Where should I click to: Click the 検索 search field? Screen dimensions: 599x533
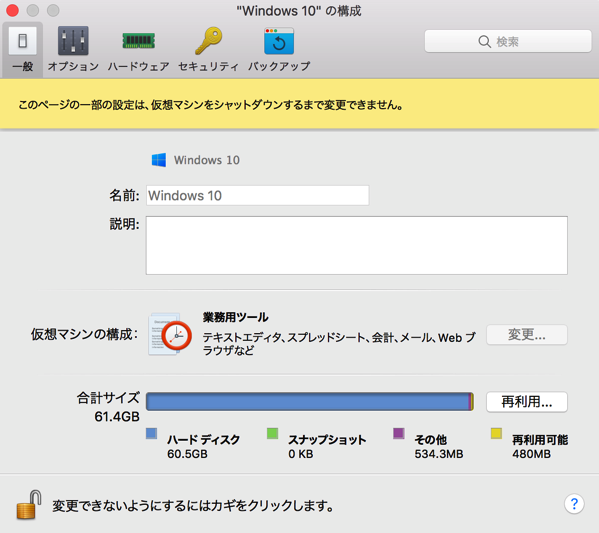pos(508,41)
